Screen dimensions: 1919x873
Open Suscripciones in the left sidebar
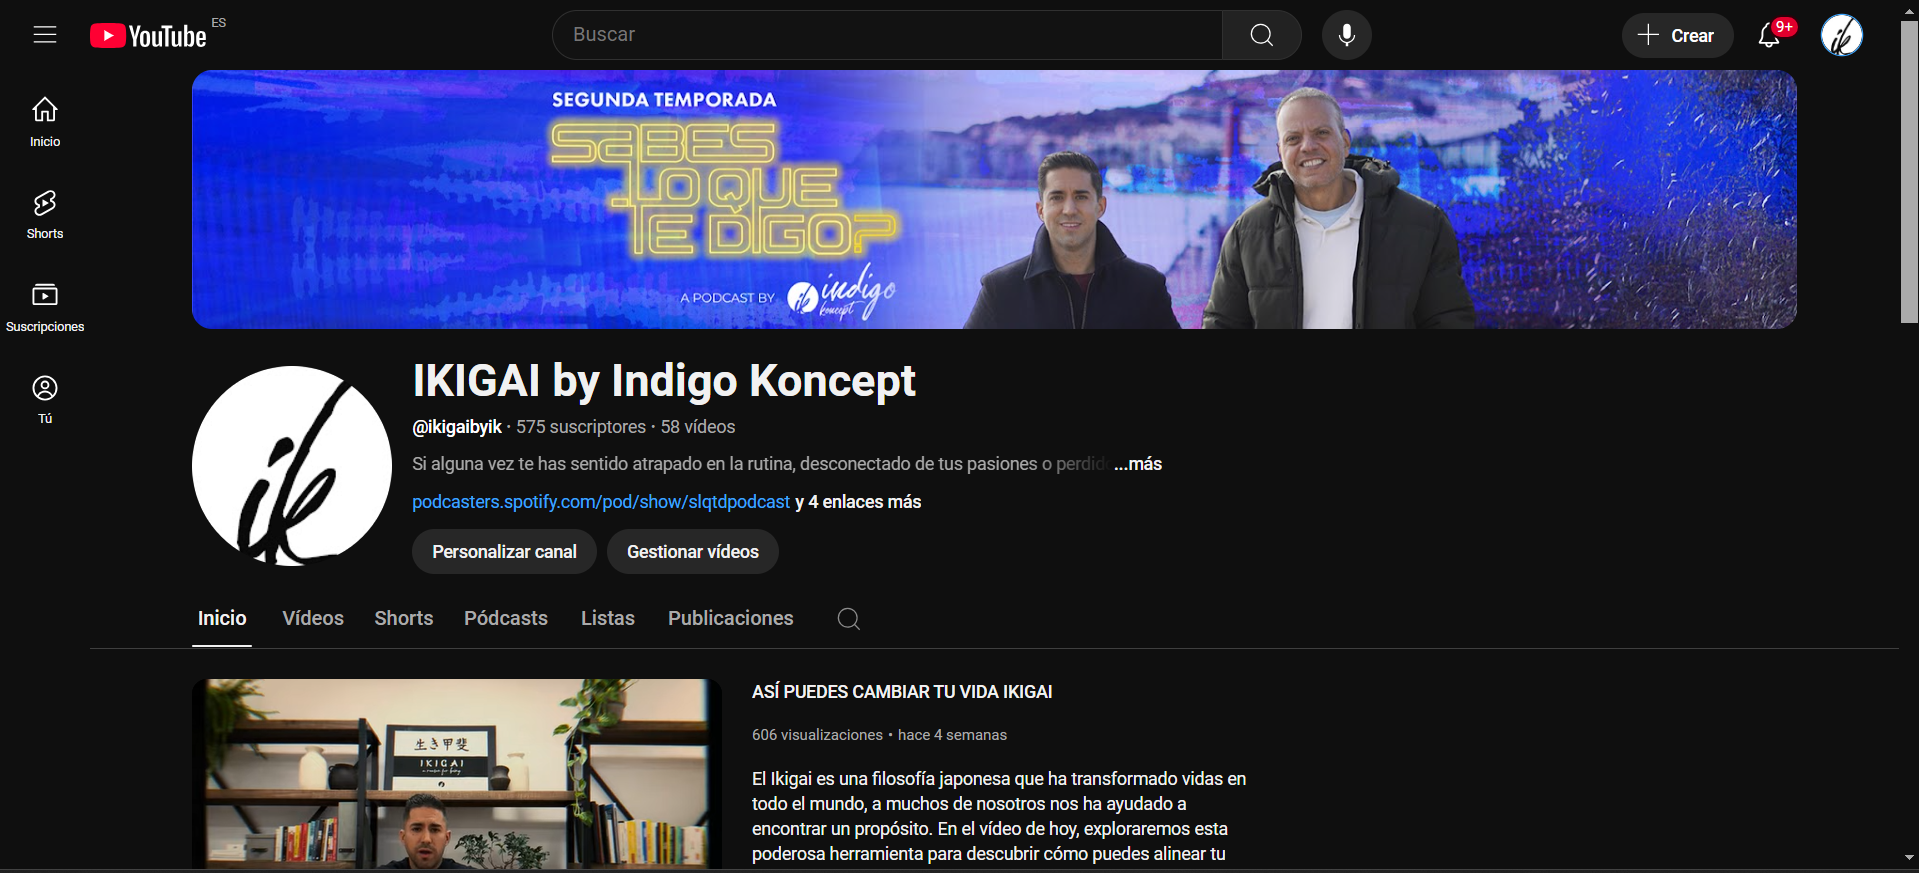45,307
